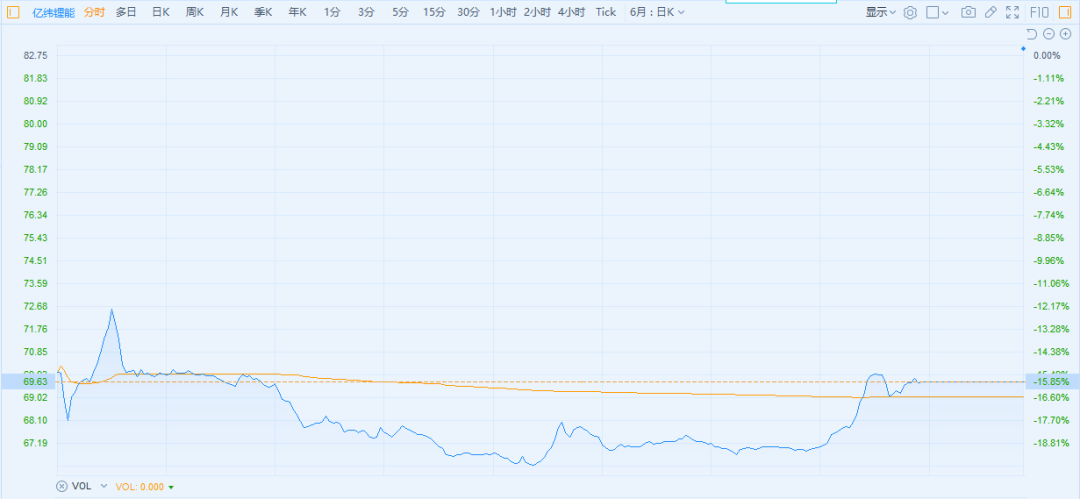Switch to 1小时 hourly chart

[503, 12]
